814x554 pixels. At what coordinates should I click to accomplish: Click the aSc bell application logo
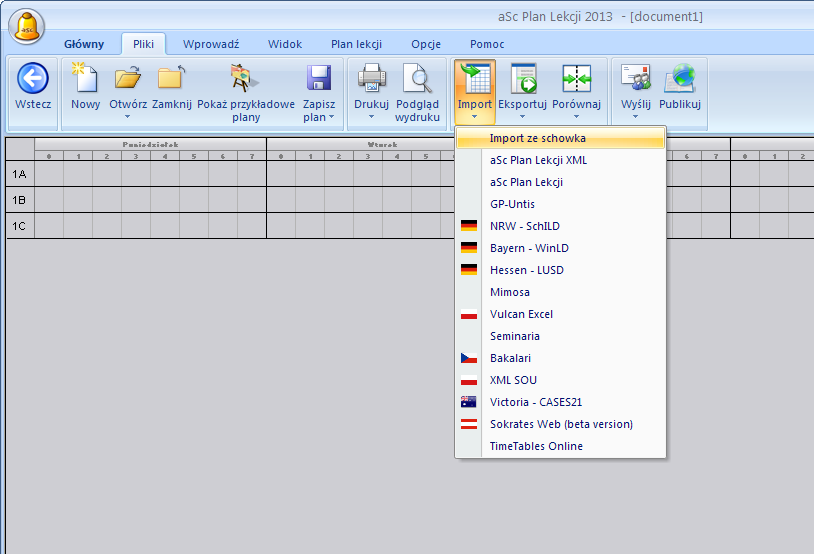29,26
